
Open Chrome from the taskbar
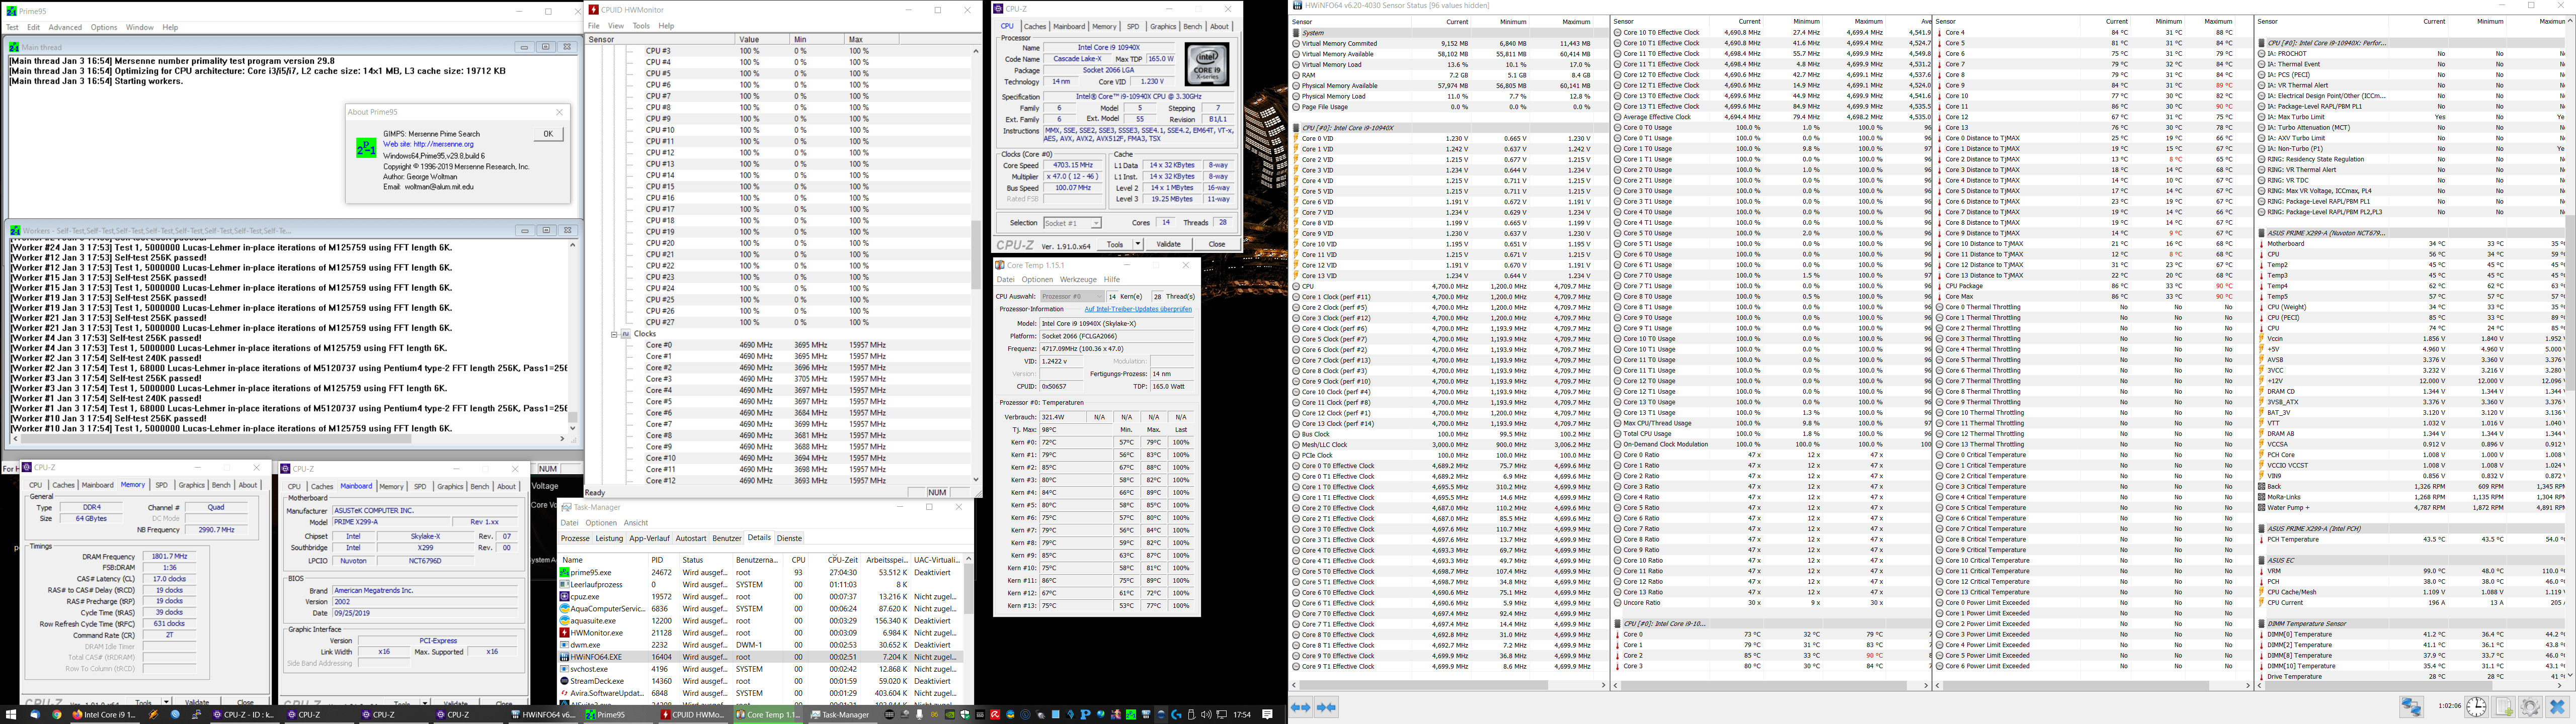coord(57,714)
